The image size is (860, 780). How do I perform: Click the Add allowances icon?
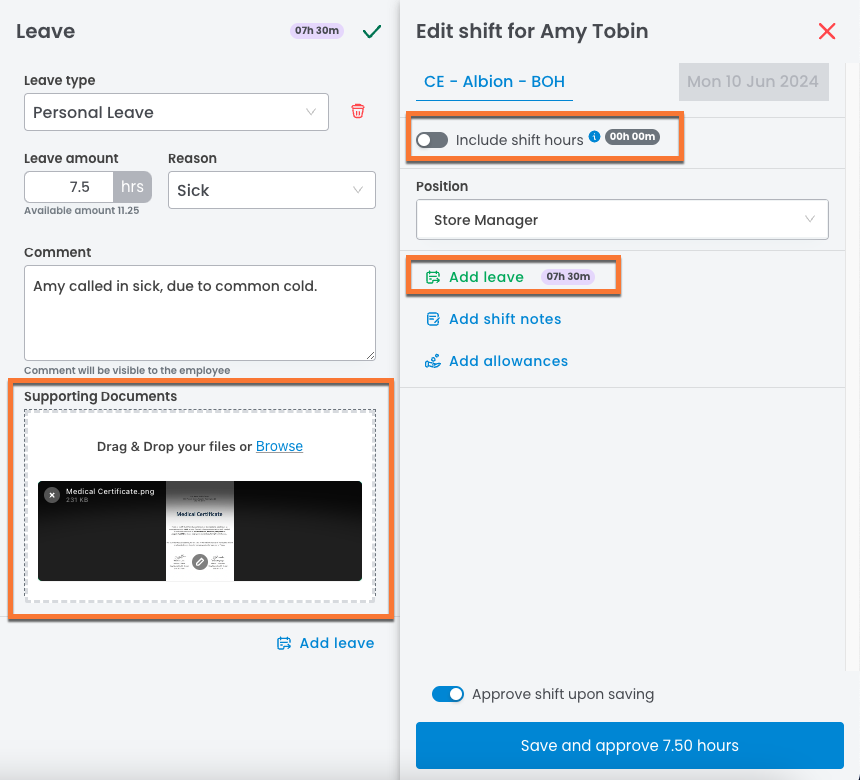point(433,361)
